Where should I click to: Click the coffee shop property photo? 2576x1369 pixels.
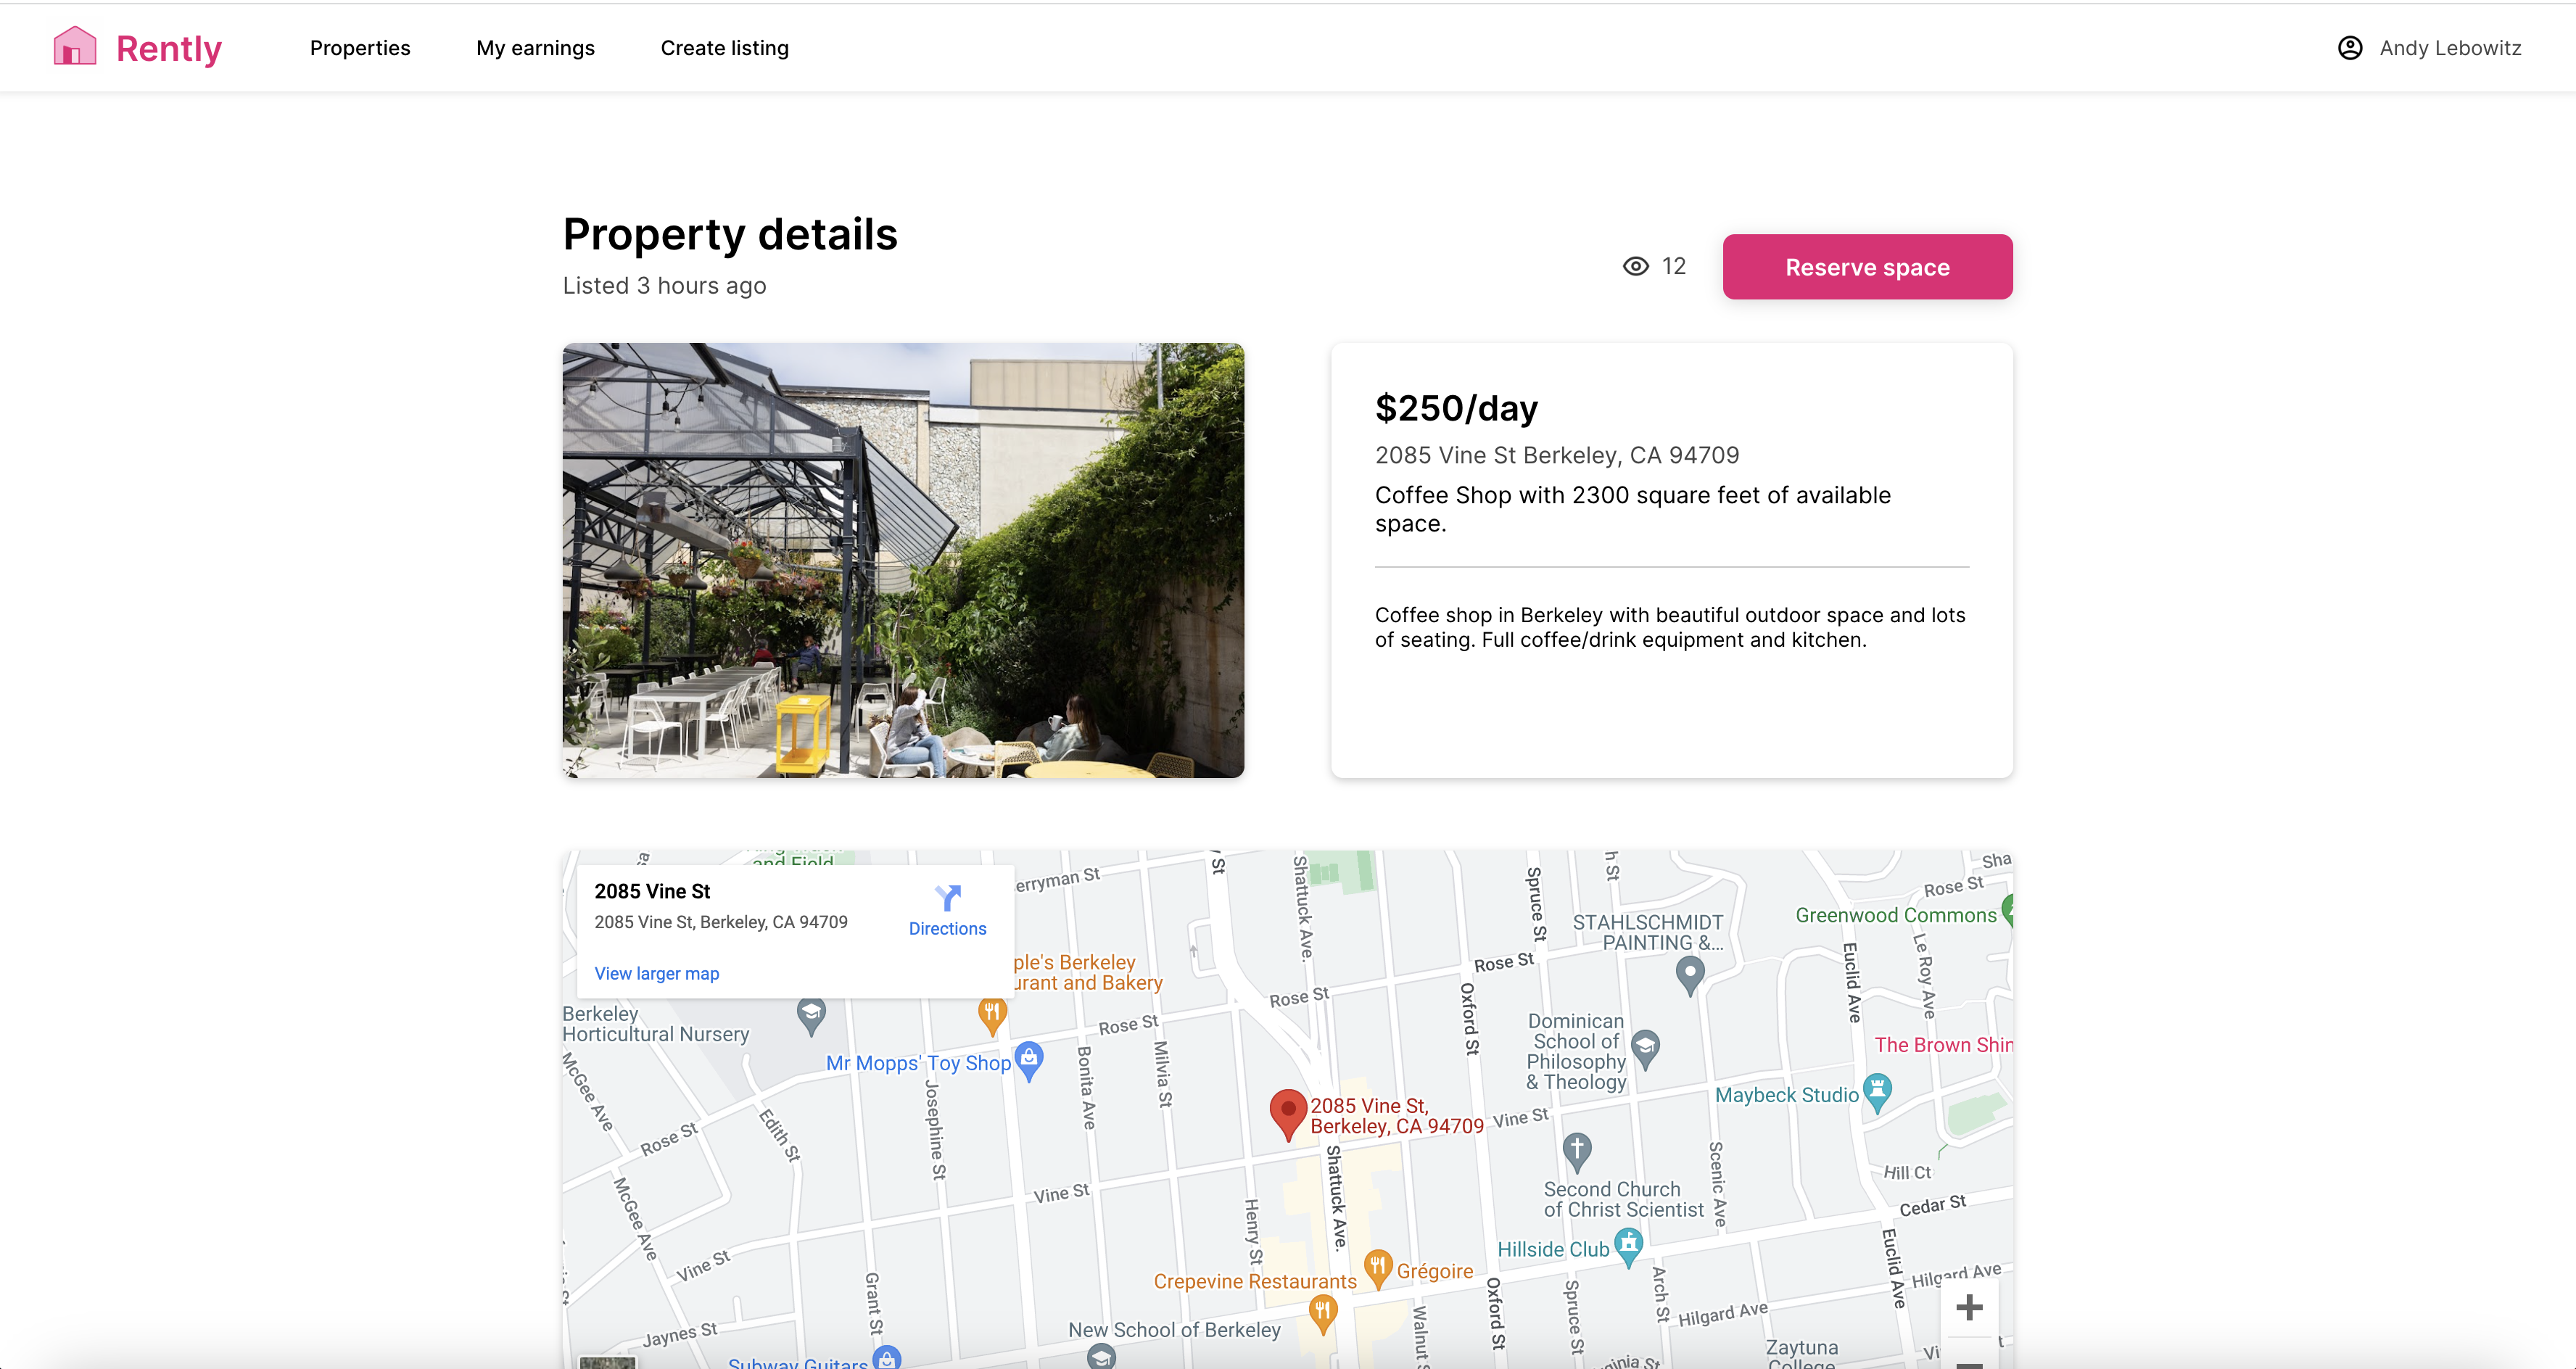(x=903, y=560)
